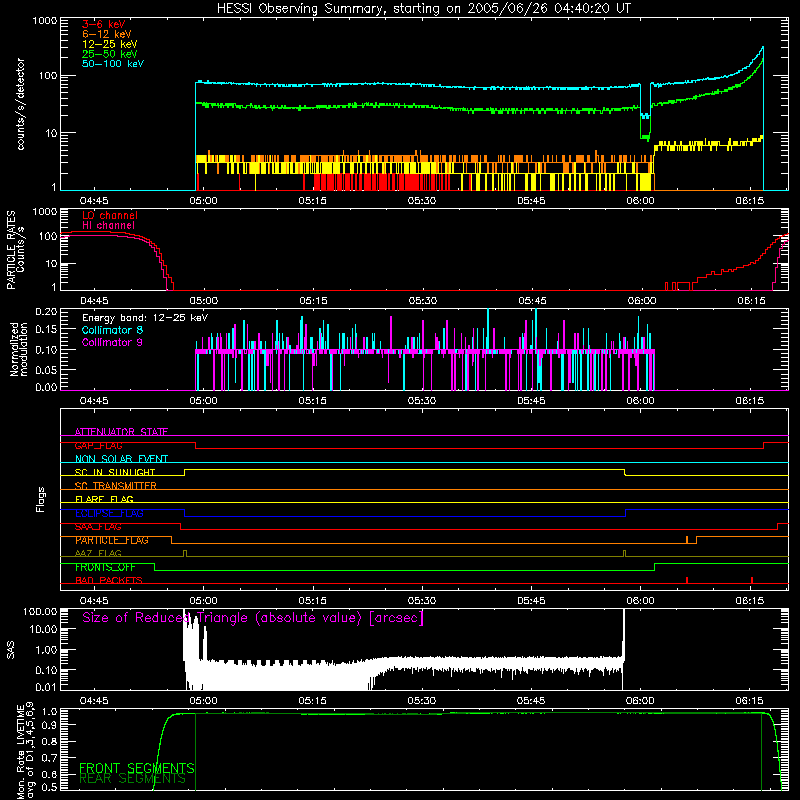Click the 0.7 value on livetime axis
This screenshot has height=800, width=800.
(50, 758)
